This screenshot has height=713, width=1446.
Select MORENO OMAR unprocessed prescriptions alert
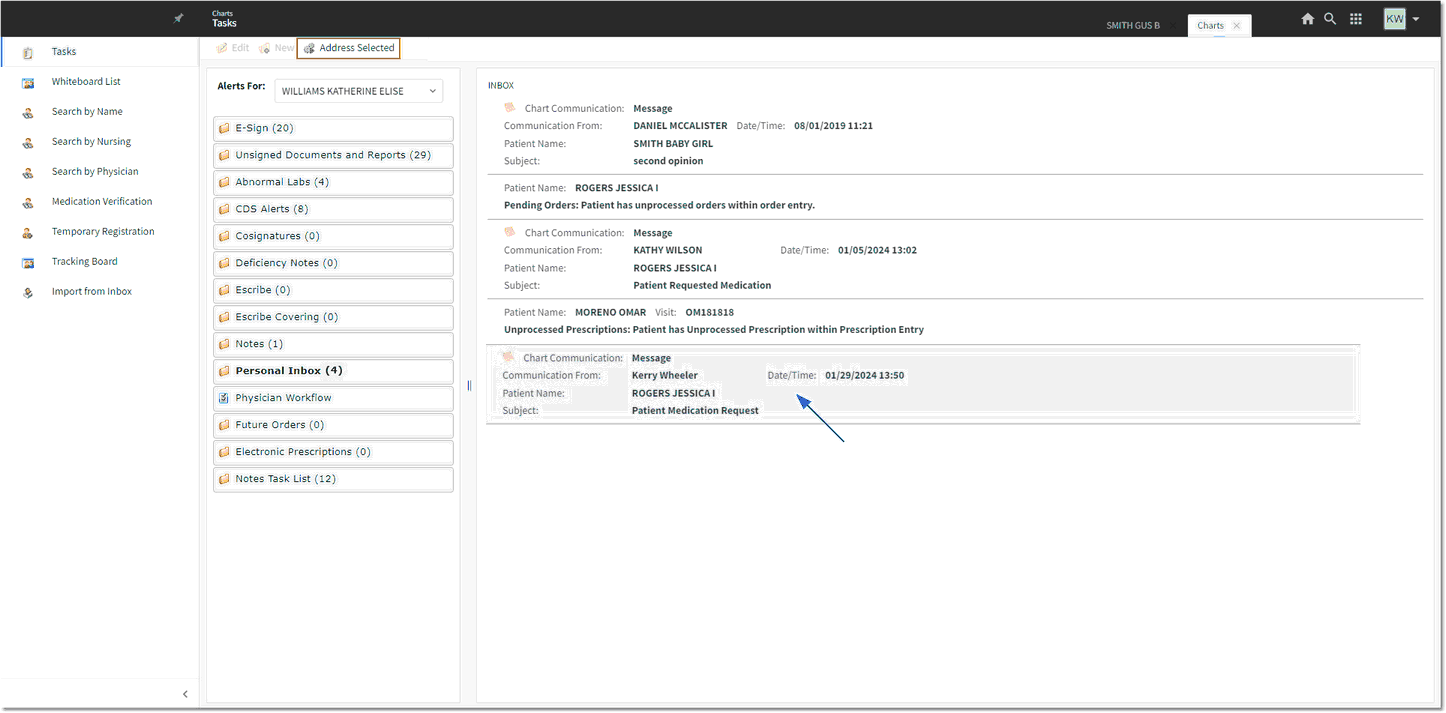coord(955,321)
